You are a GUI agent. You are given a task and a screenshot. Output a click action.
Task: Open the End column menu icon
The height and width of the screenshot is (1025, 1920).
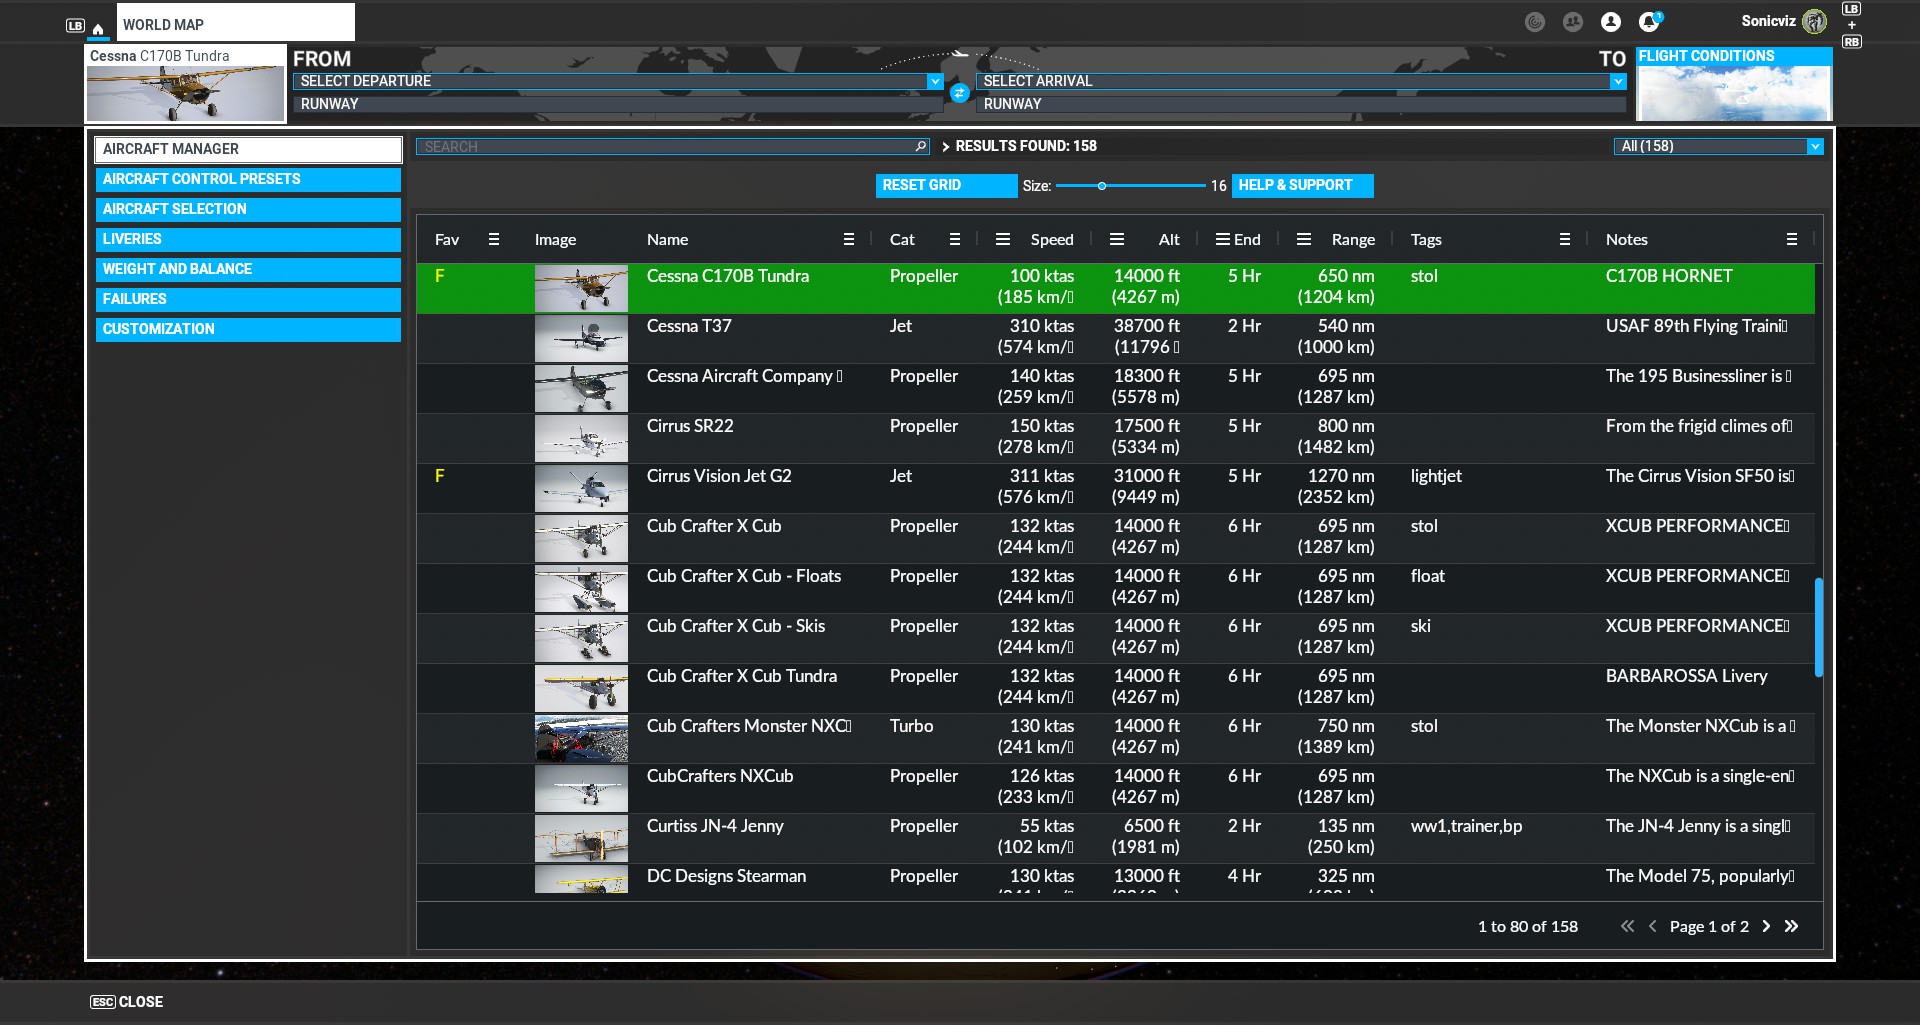(1222, 239)
